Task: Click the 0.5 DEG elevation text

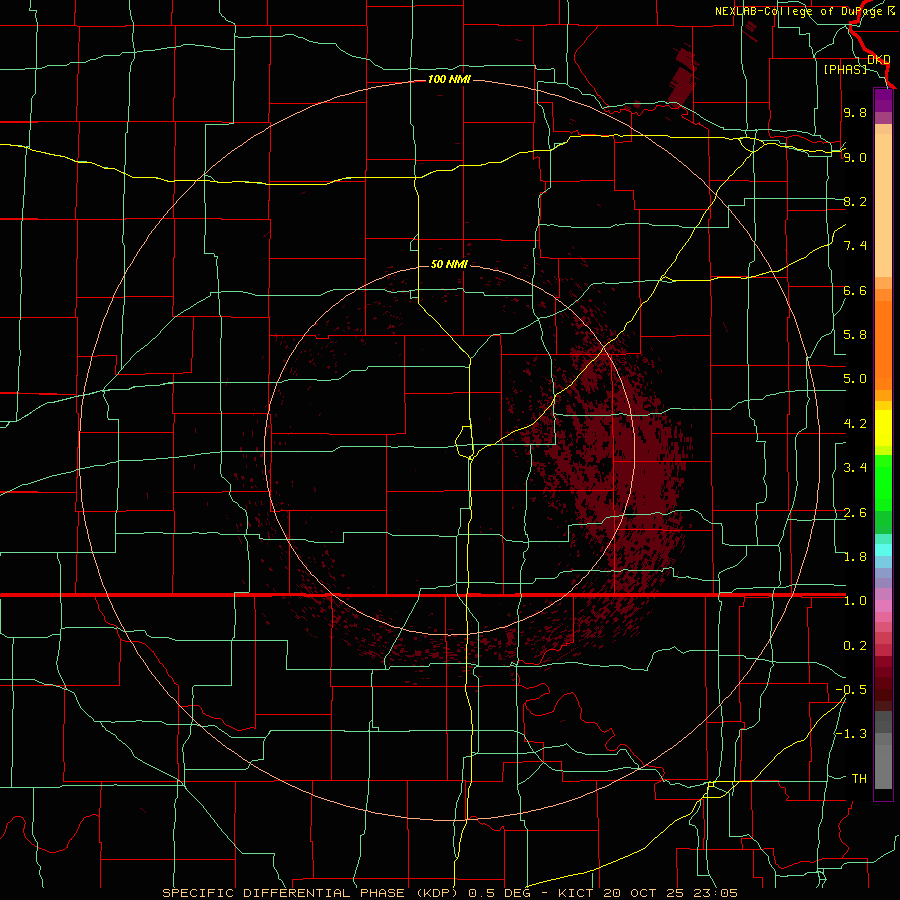Action: coord(499,893)
